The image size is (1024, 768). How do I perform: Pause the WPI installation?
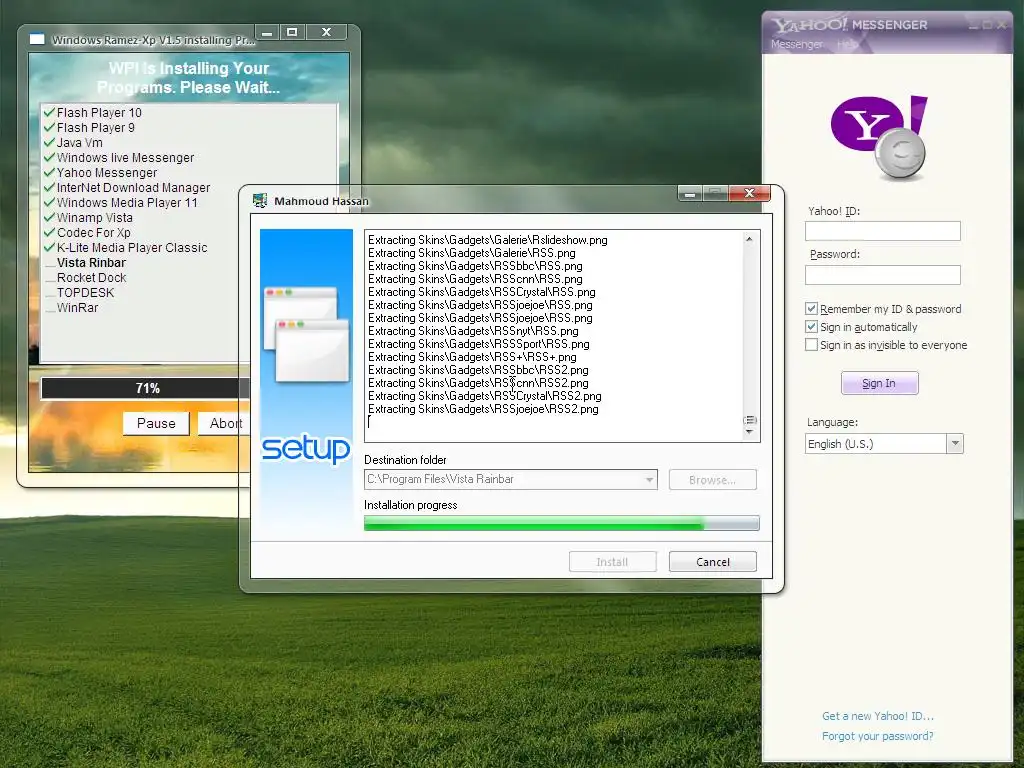(x=156, y=423)
